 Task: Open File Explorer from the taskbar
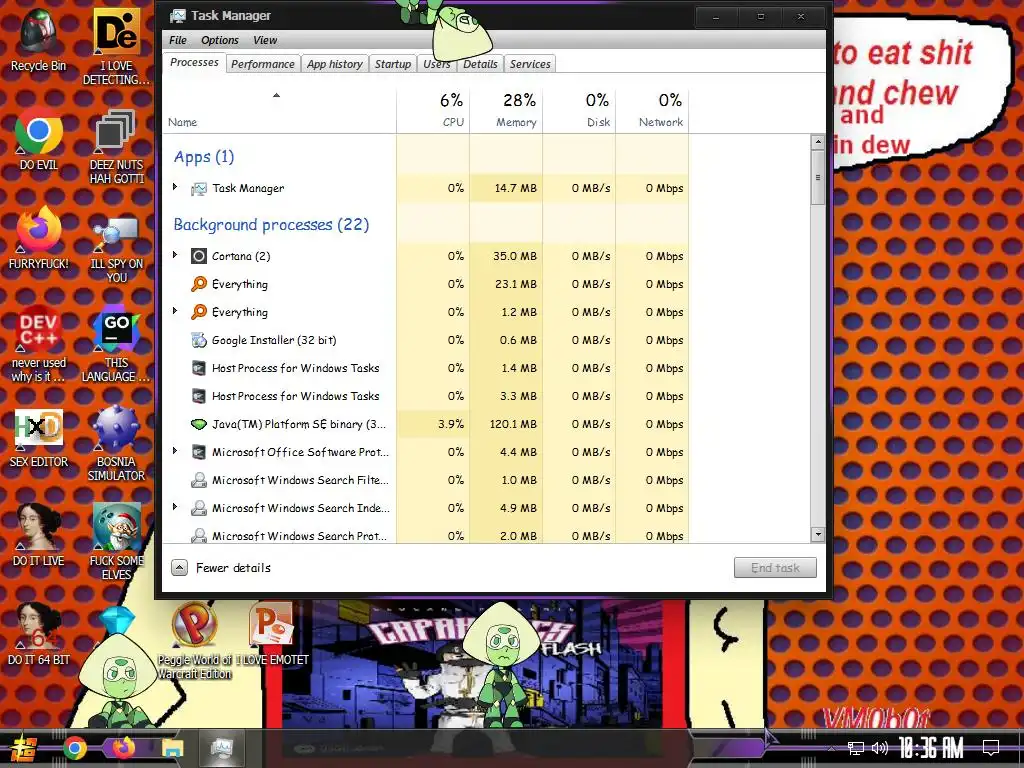[x=172, y=748]
